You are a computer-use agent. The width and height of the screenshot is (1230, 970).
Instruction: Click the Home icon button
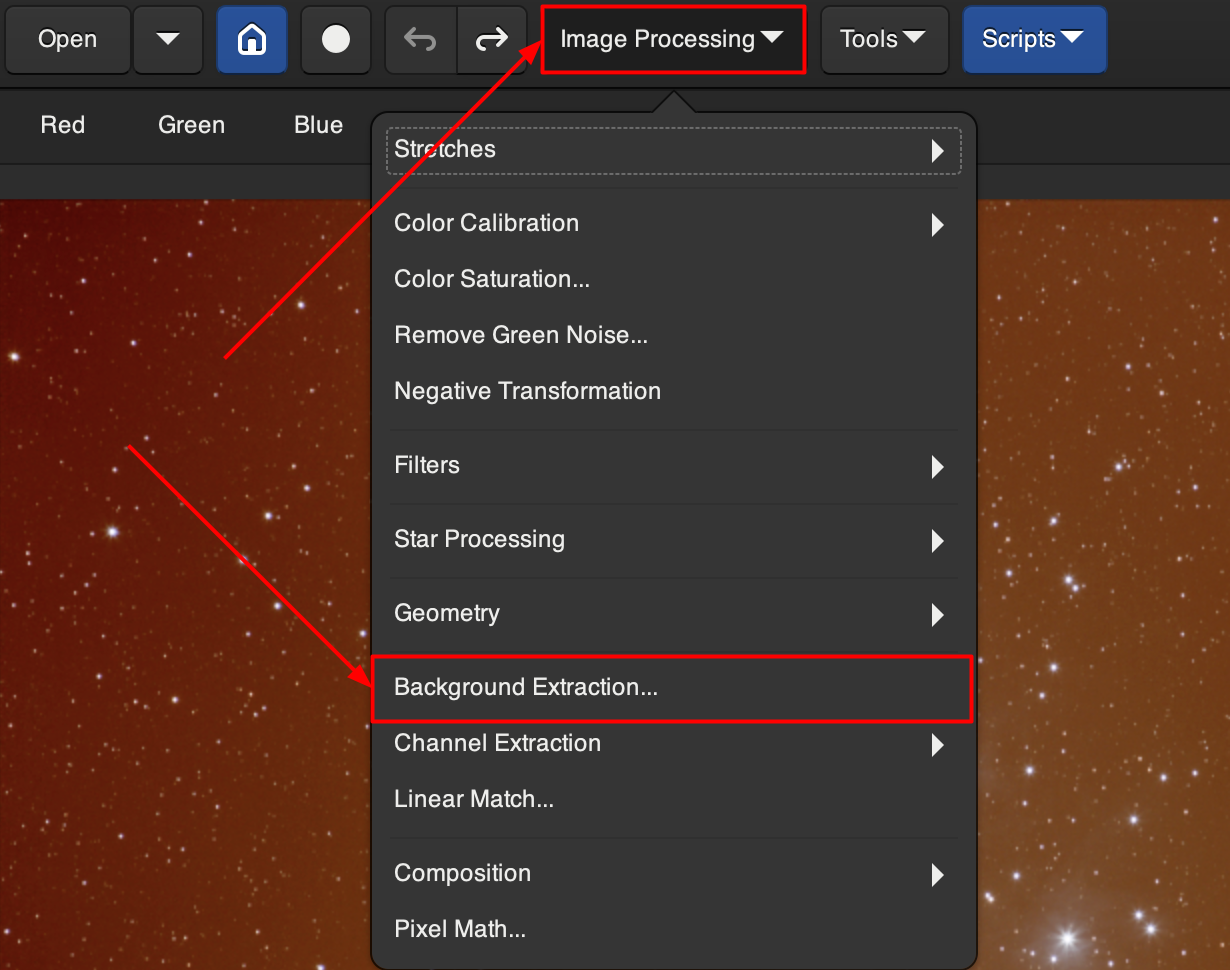tap(252, 40)
